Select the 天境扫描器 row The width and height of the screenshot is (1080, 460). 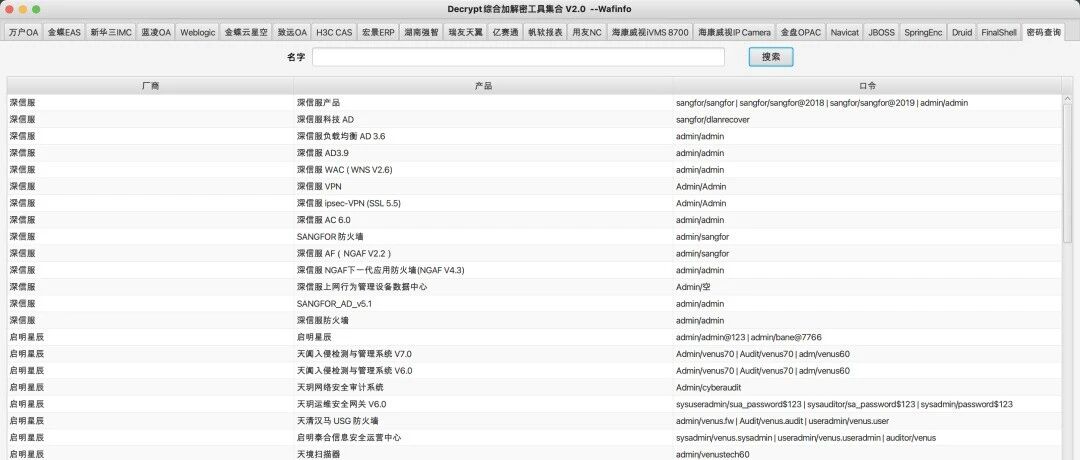pos(534,454)
